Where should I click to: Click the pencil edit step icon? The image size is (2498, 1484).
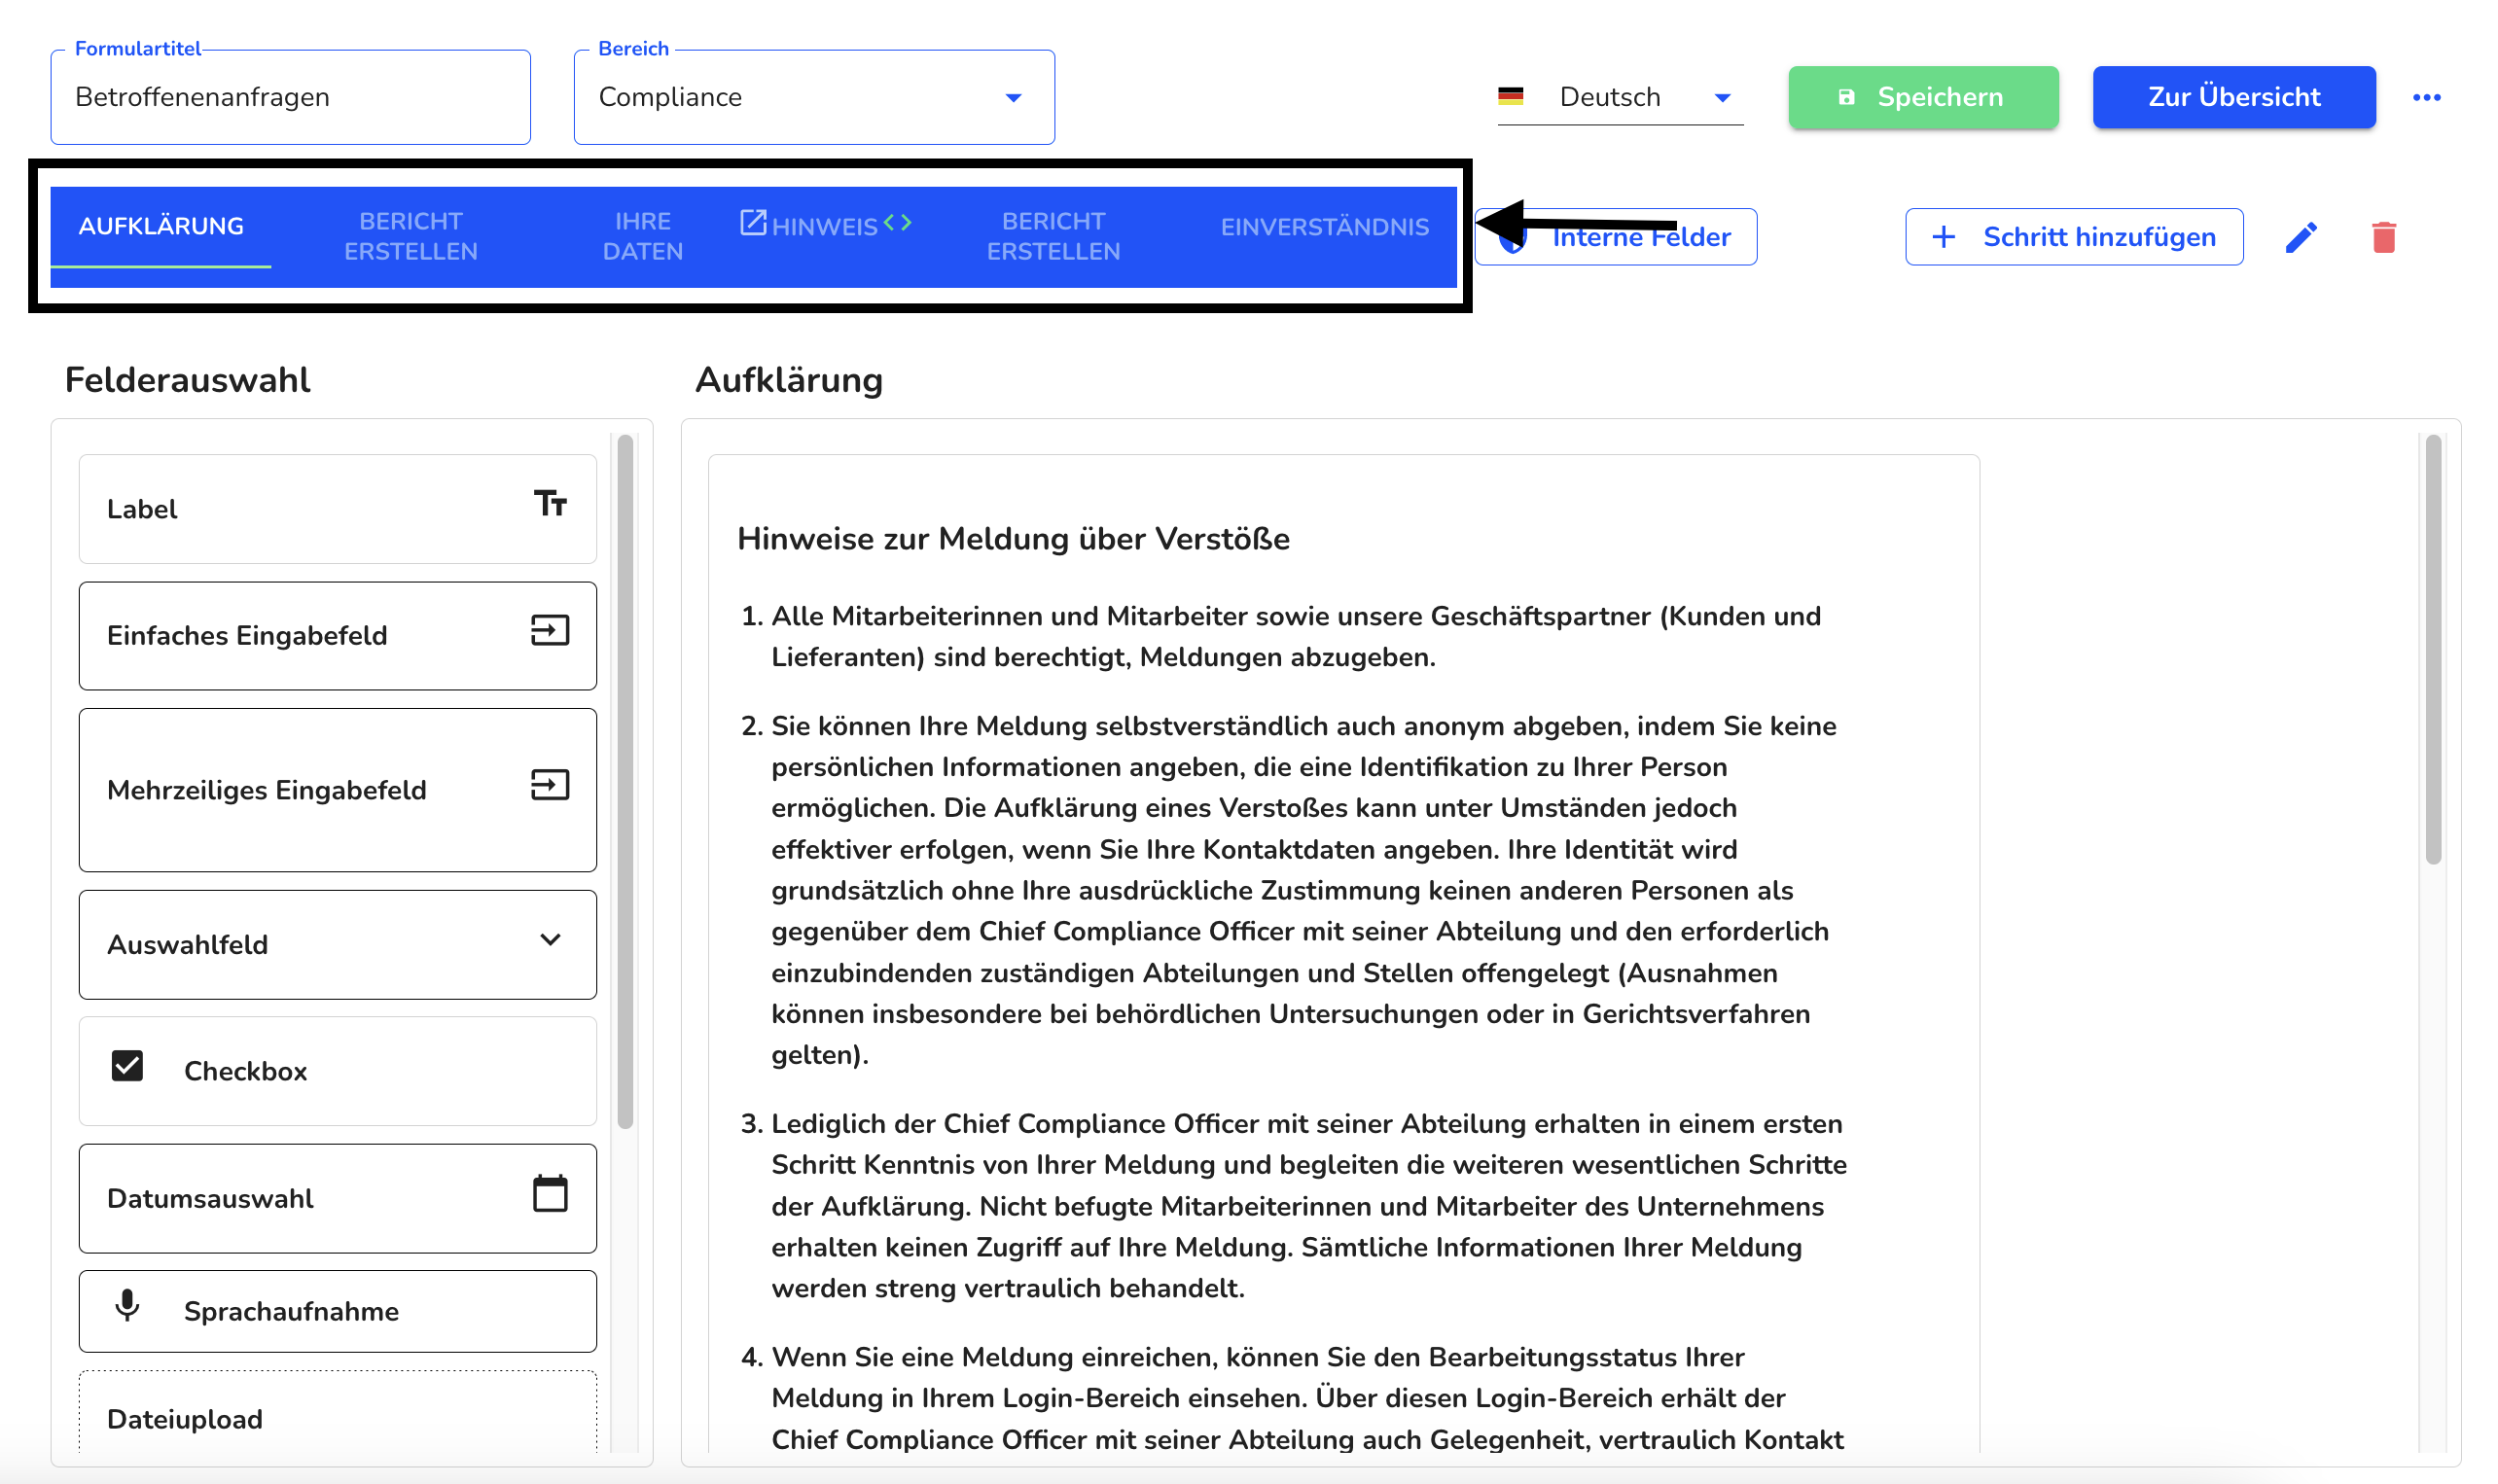point(2300,237)
